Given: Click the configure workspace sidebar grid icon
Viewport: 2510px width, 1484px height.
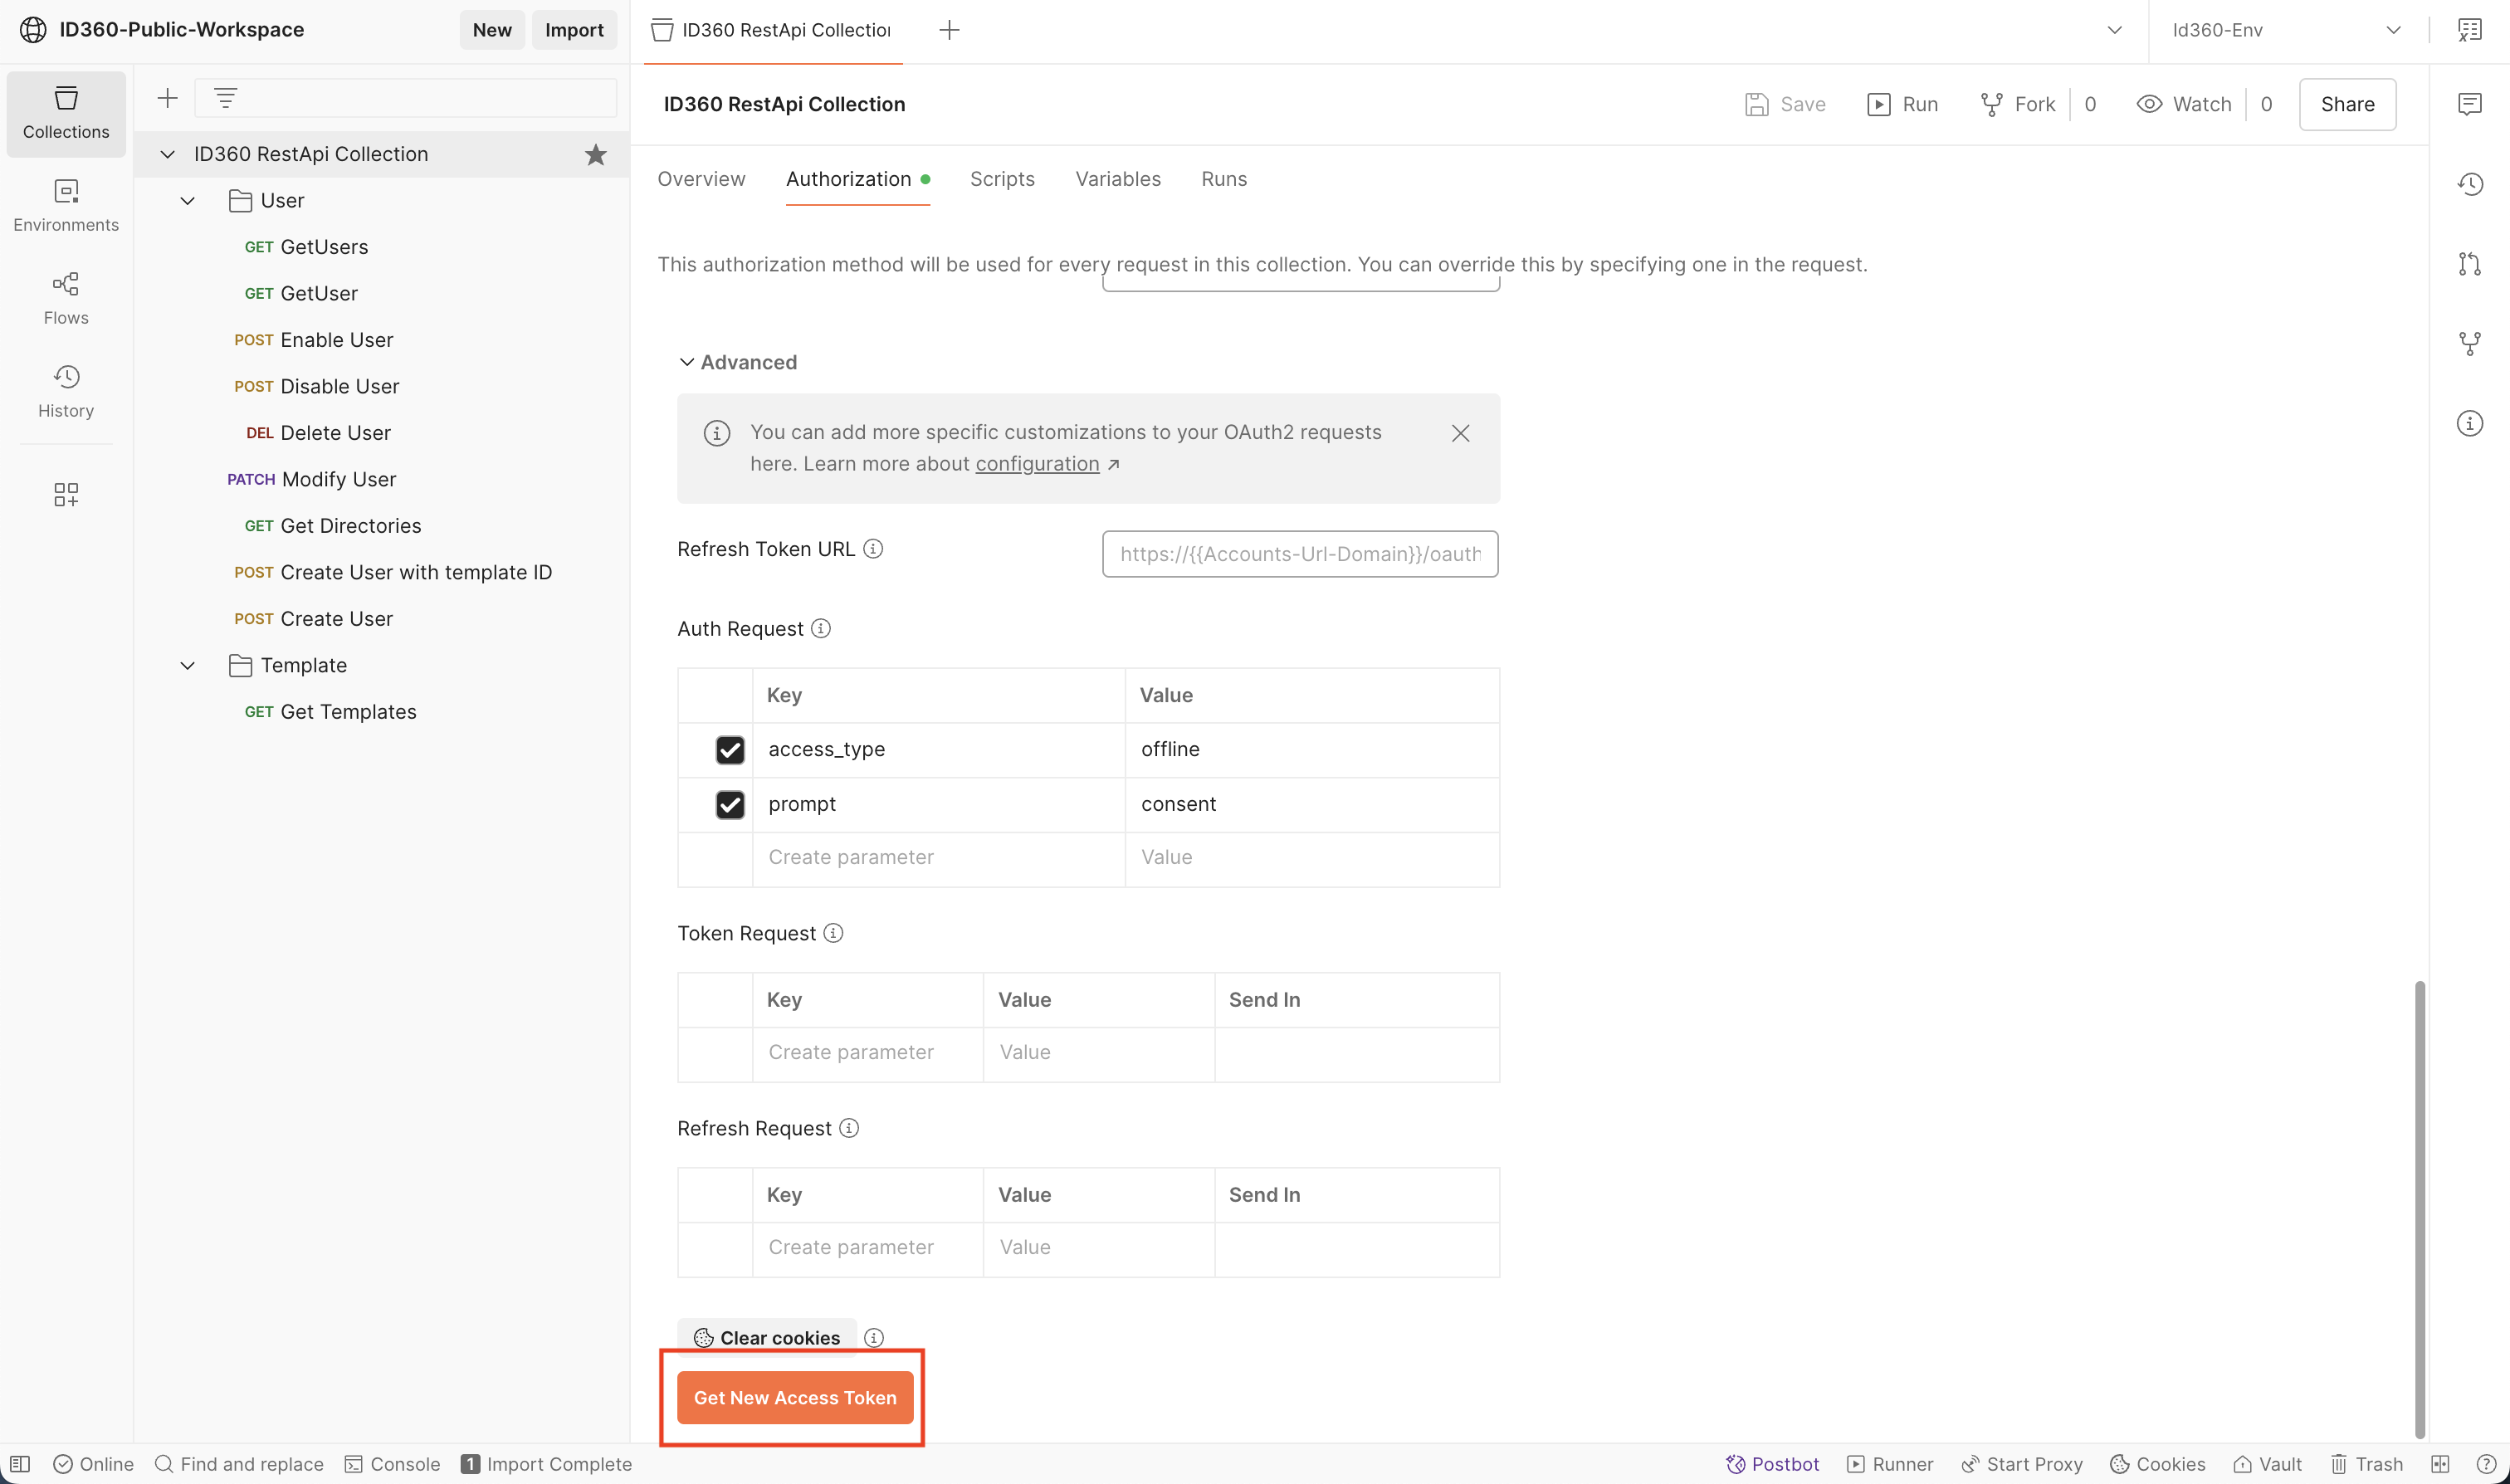Looking at the screenshot, I should tap(66, 494).
